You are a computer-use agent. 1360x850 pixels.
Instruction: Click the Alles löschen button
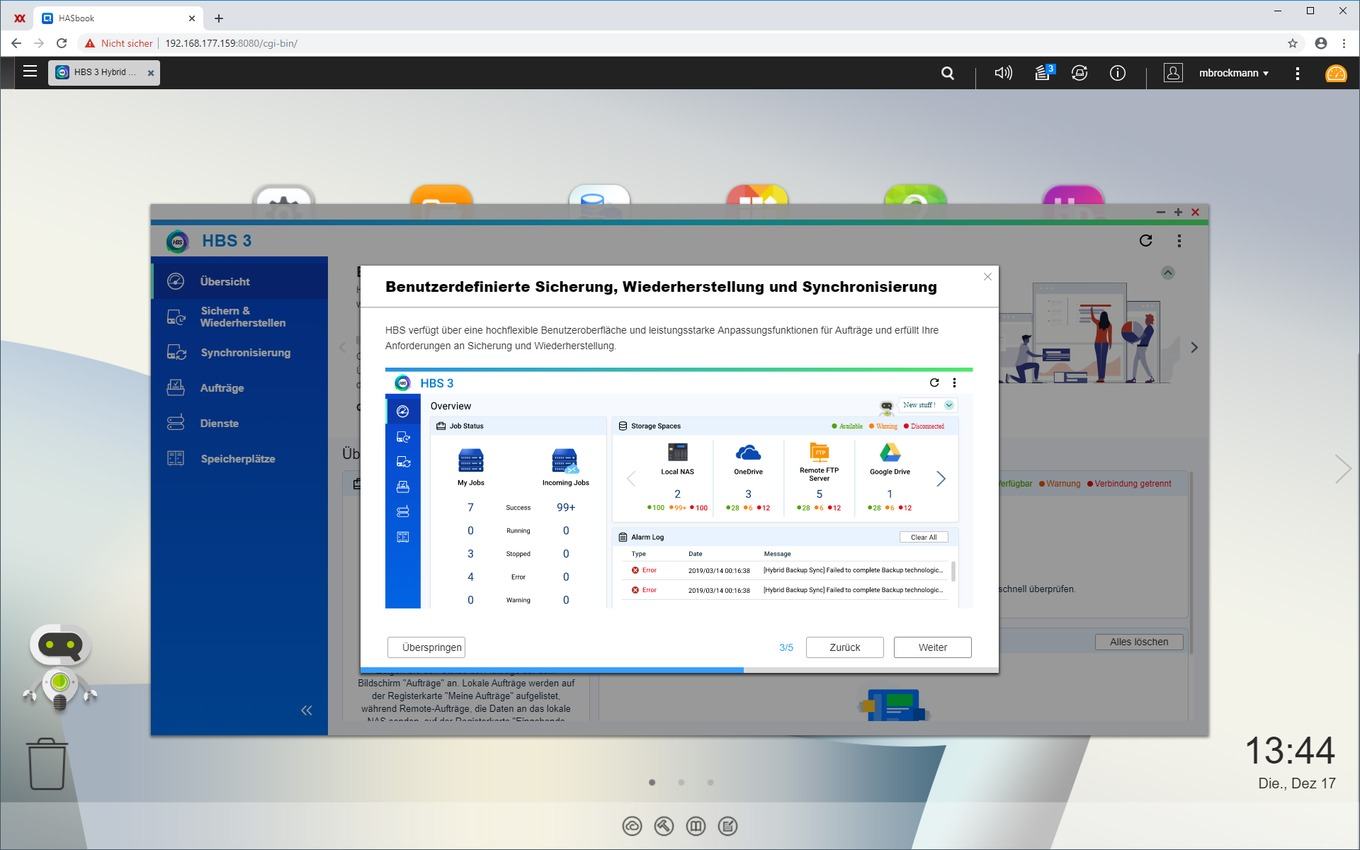[1139, 642]
